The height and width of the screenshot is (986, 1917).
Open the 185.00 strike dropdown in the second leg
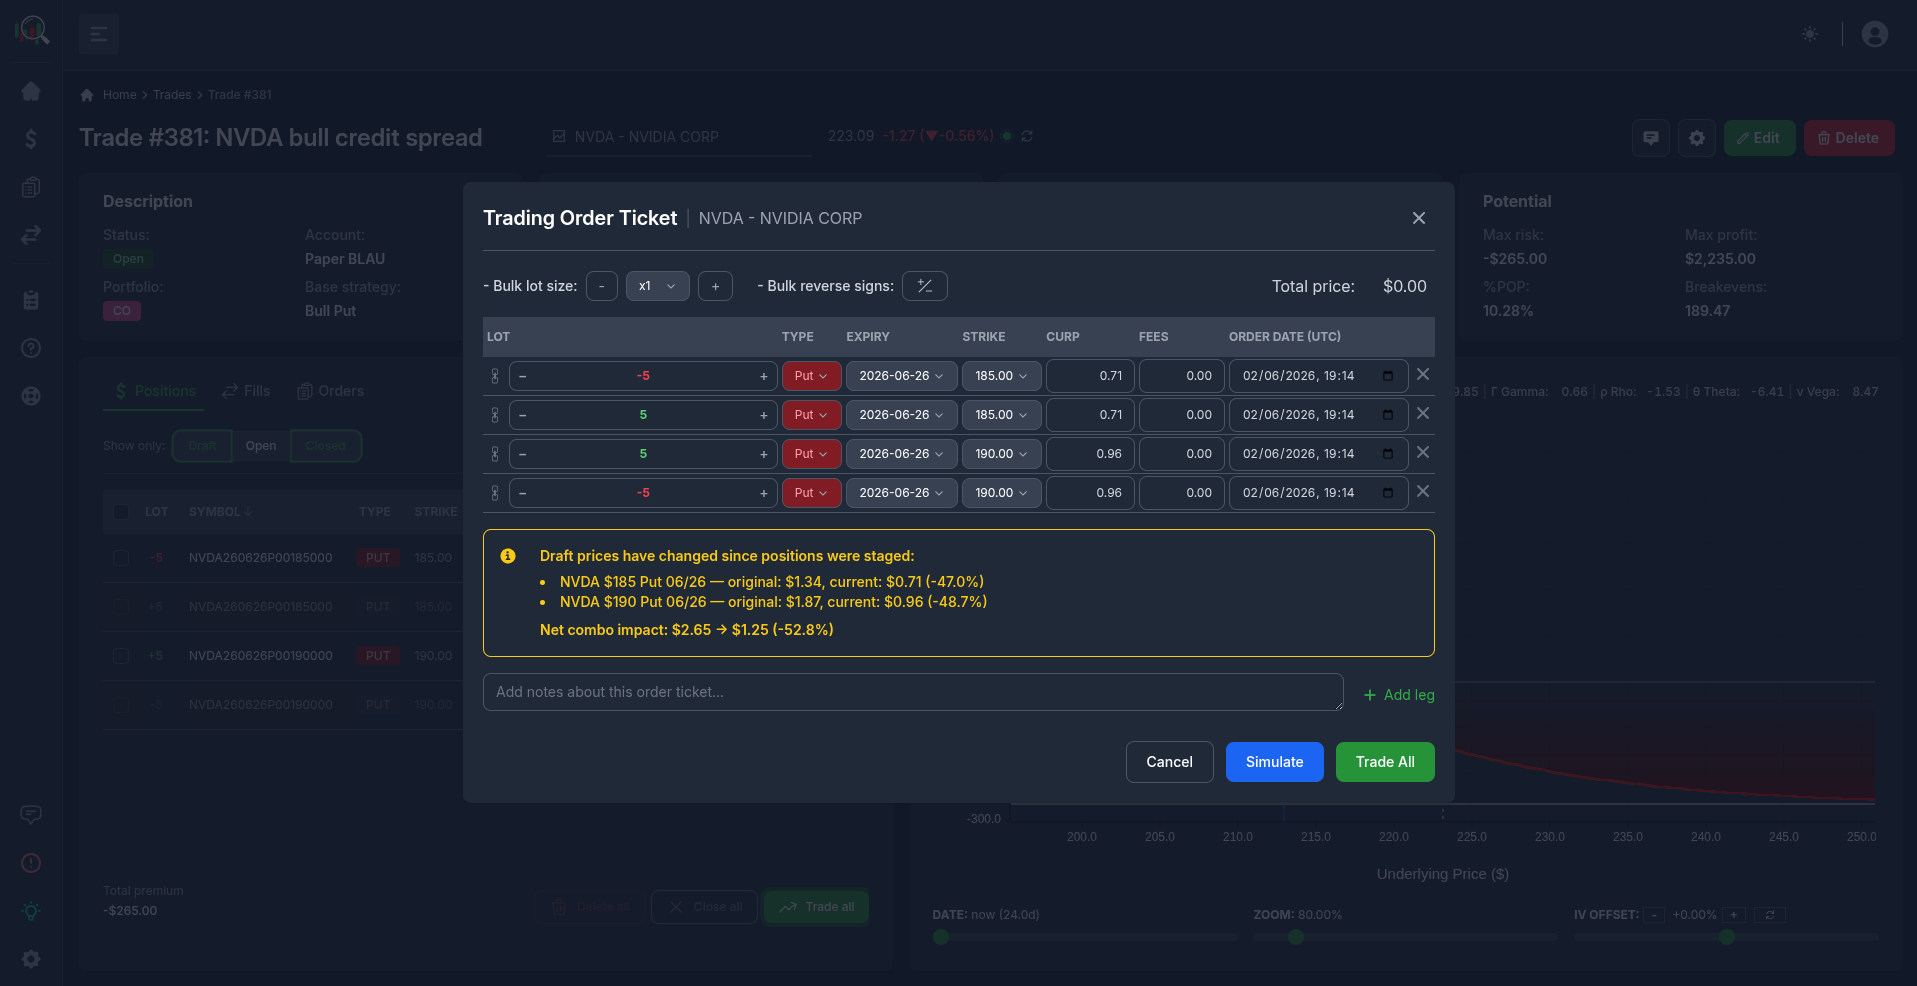point(1001,415)
